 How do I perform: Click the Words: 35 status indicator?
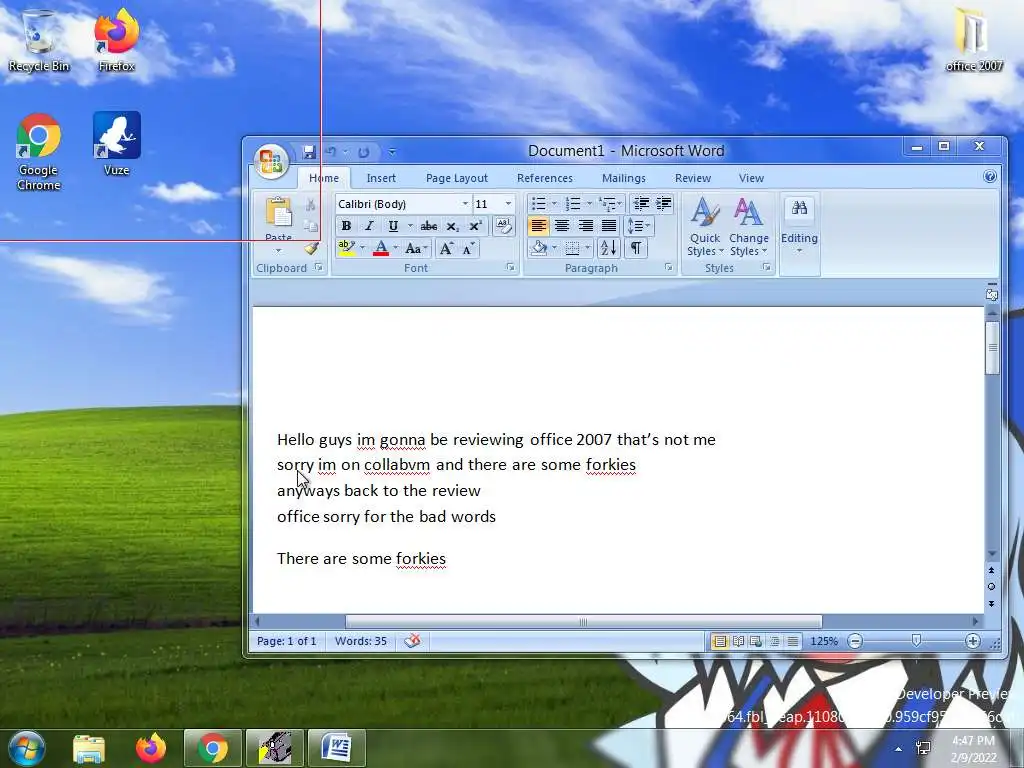coord(360,641)
